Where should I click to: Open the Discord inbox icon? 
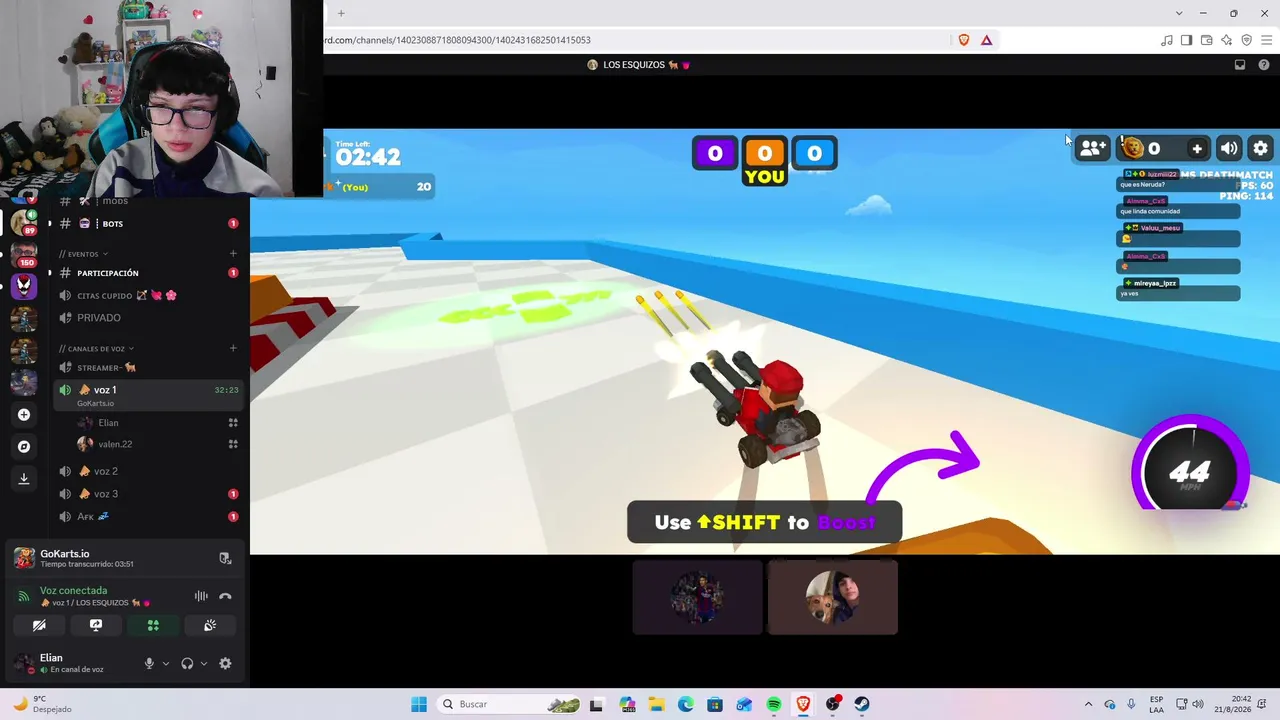point(1240,65)
